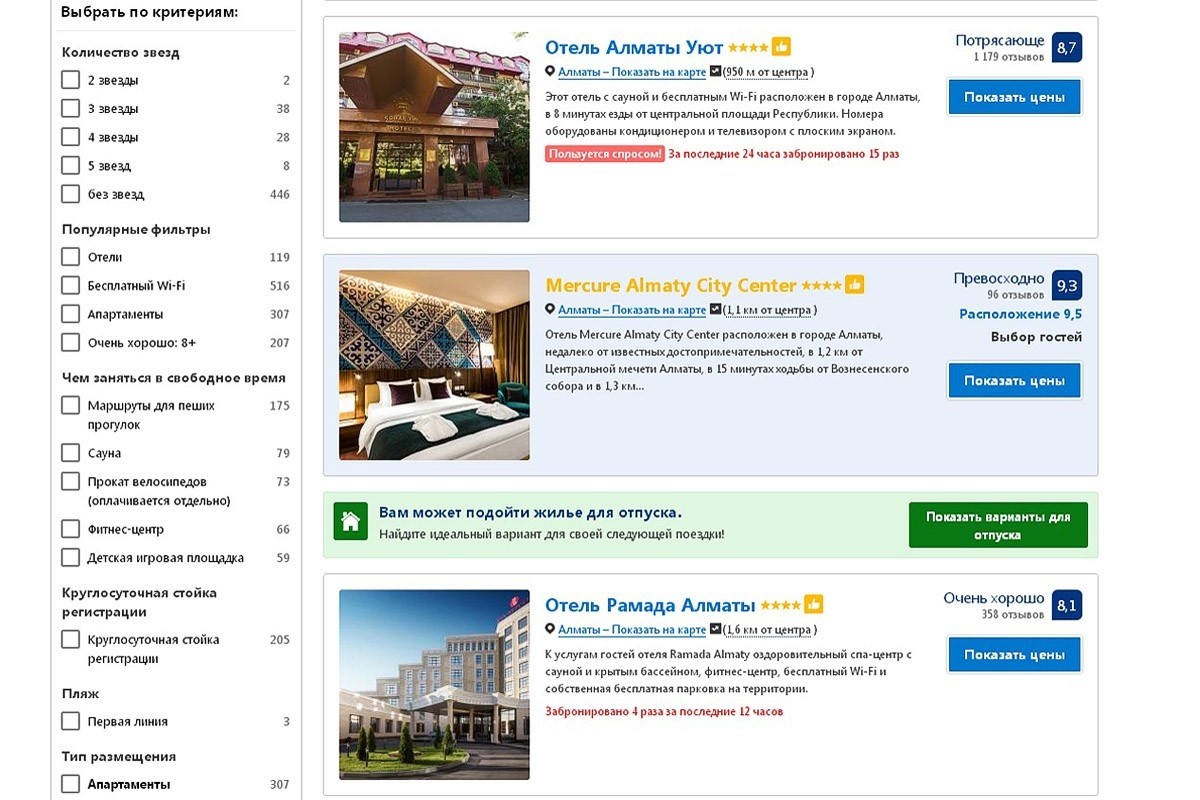1200x800 pixels.
Task: Click the '358 отзывов' review count
Action: 1013,615
